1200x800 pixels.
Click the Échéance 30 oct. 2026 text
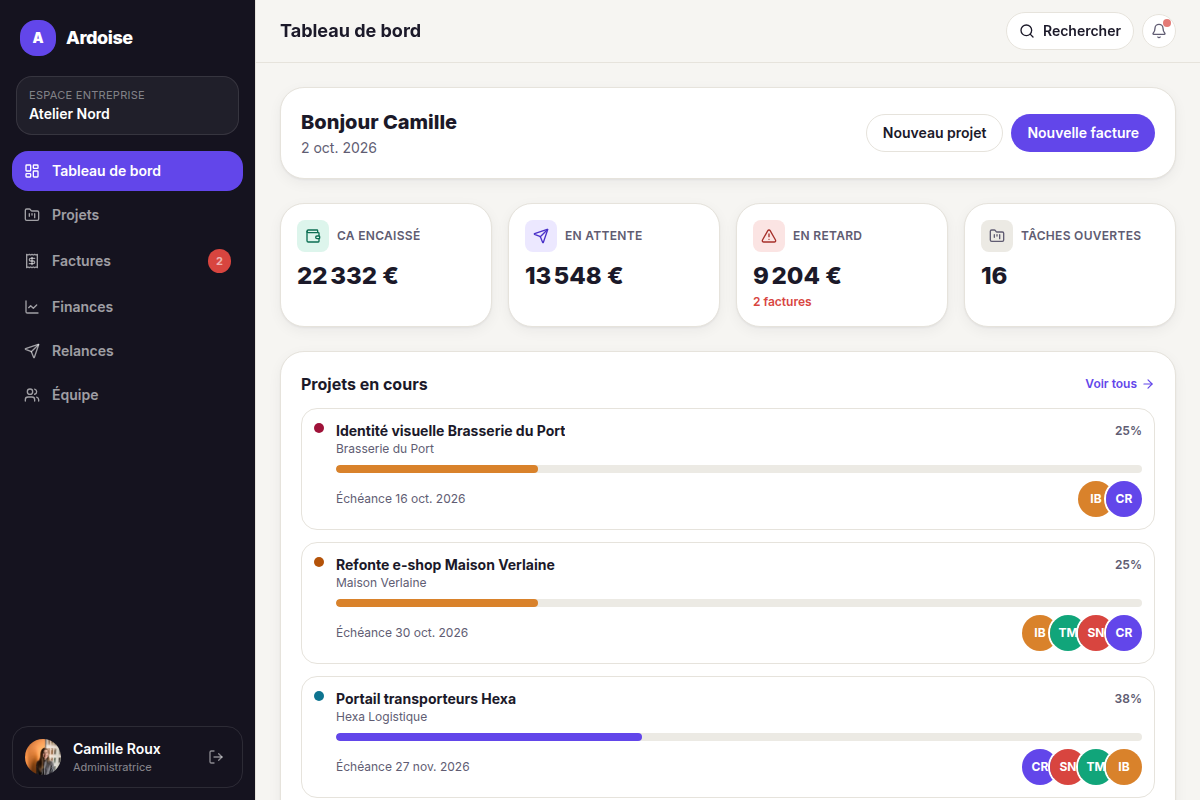[402, 633]
